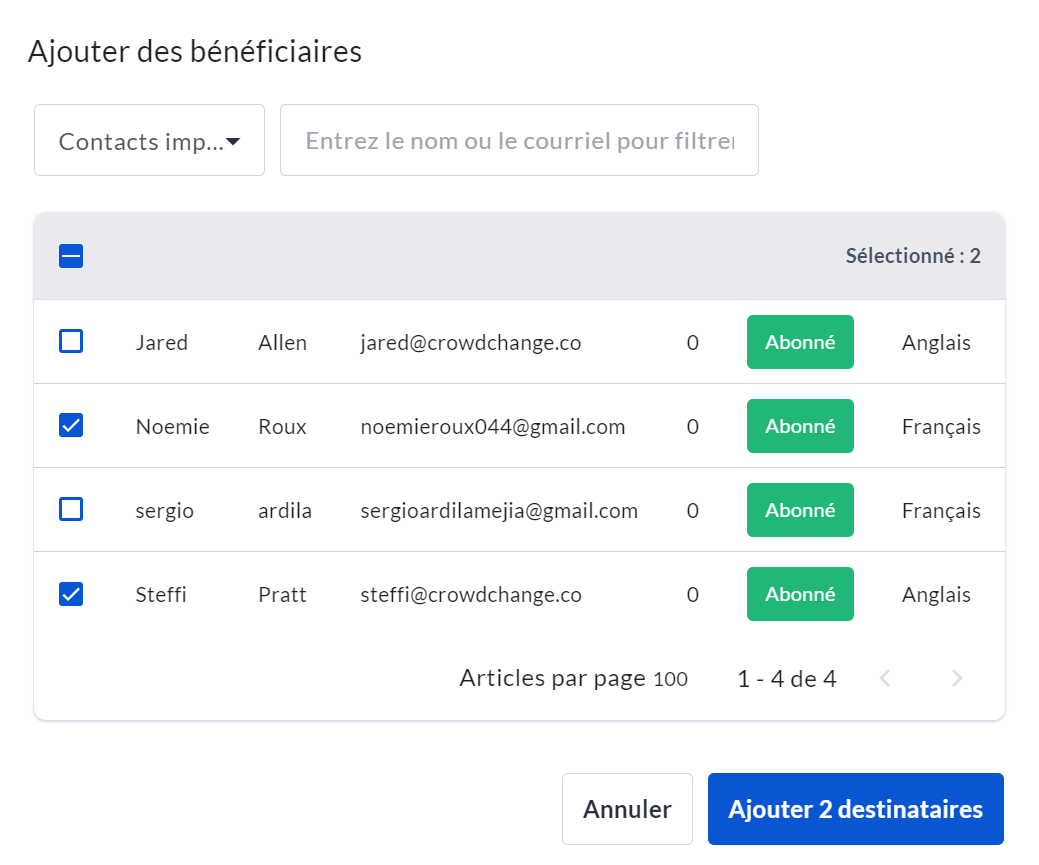The height and width of the screenshot is (865, 1039).
Task: Go to previous page with left chevron
Action: coord(885,679)
